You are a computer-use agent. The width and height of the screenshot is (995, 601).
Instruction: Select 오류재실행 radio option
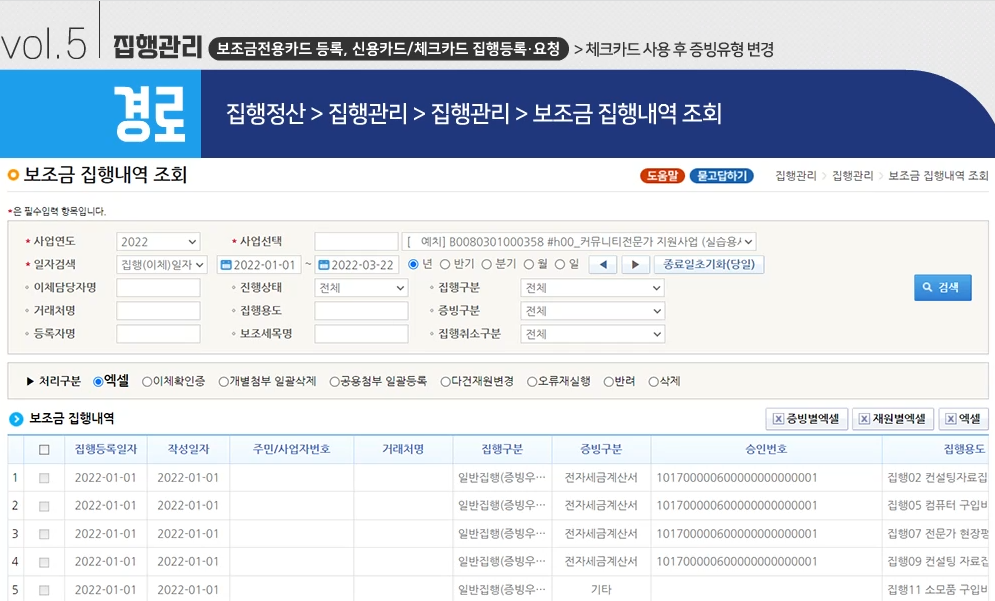[532, 381]
